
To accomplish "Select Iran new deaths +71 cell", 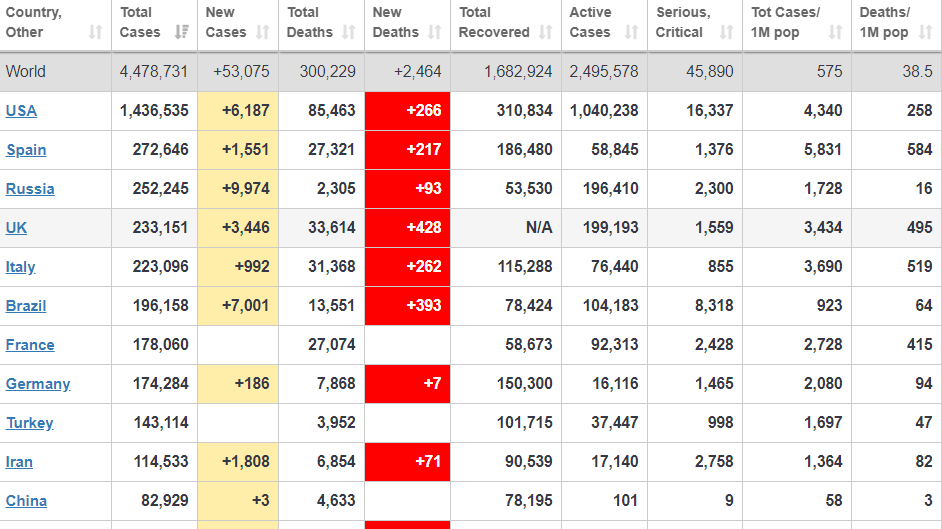I will [407, 462].
